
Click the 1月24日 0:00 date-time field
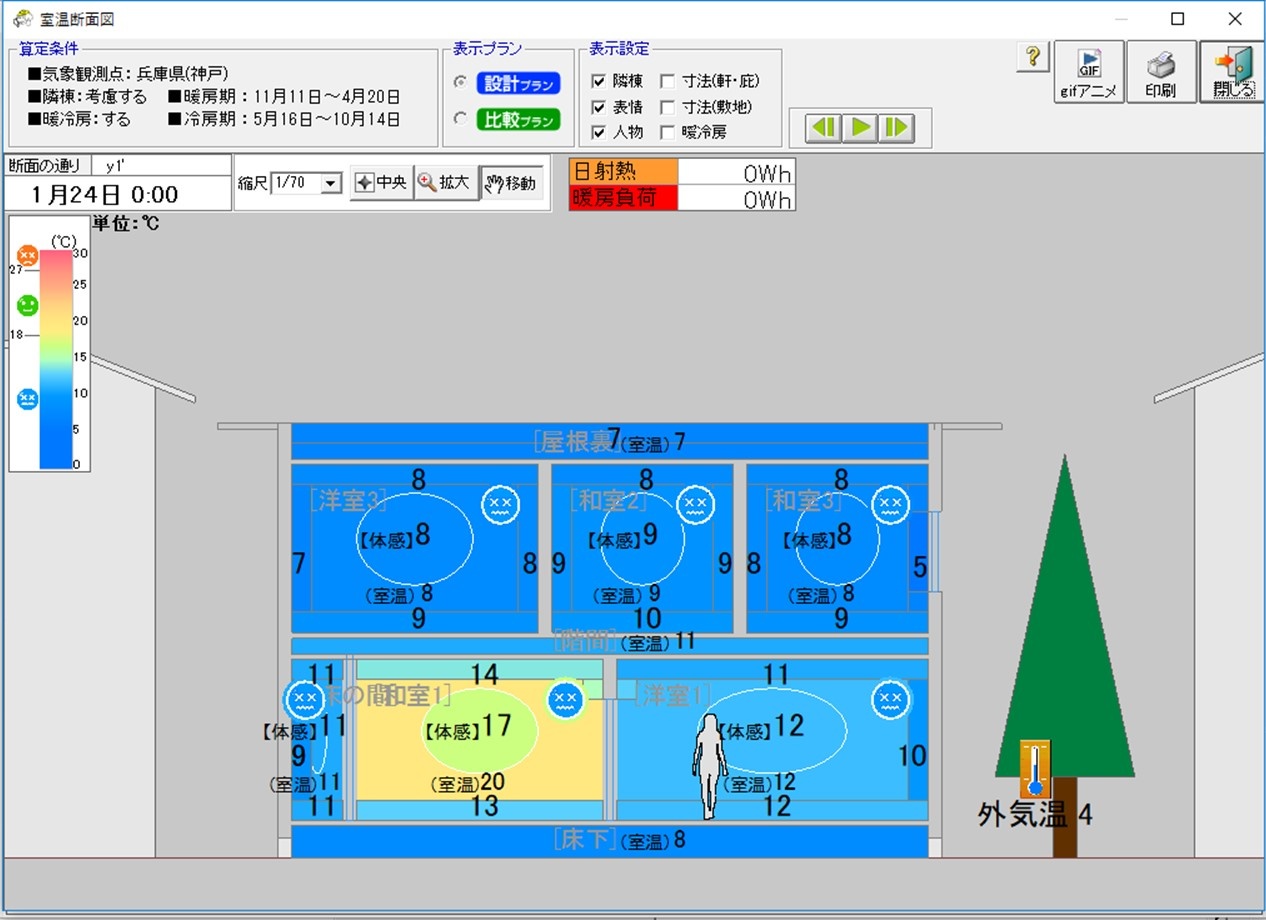coord(104,194)
